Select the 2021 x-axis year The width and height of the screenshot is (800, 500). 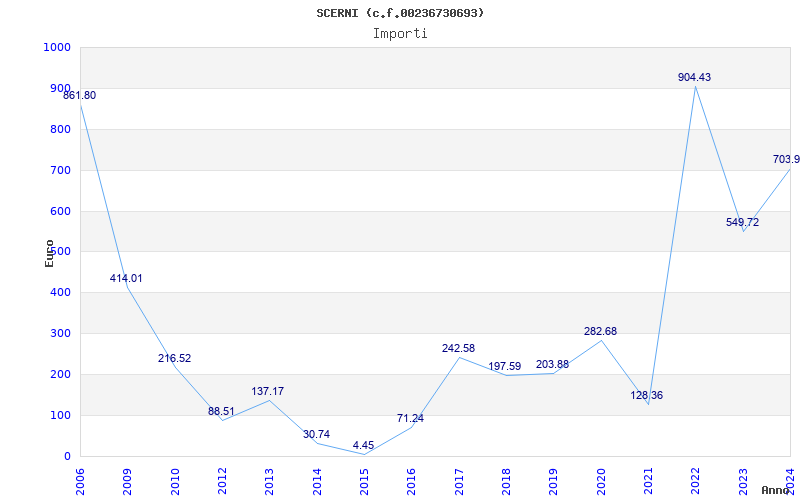click(648, 482)
